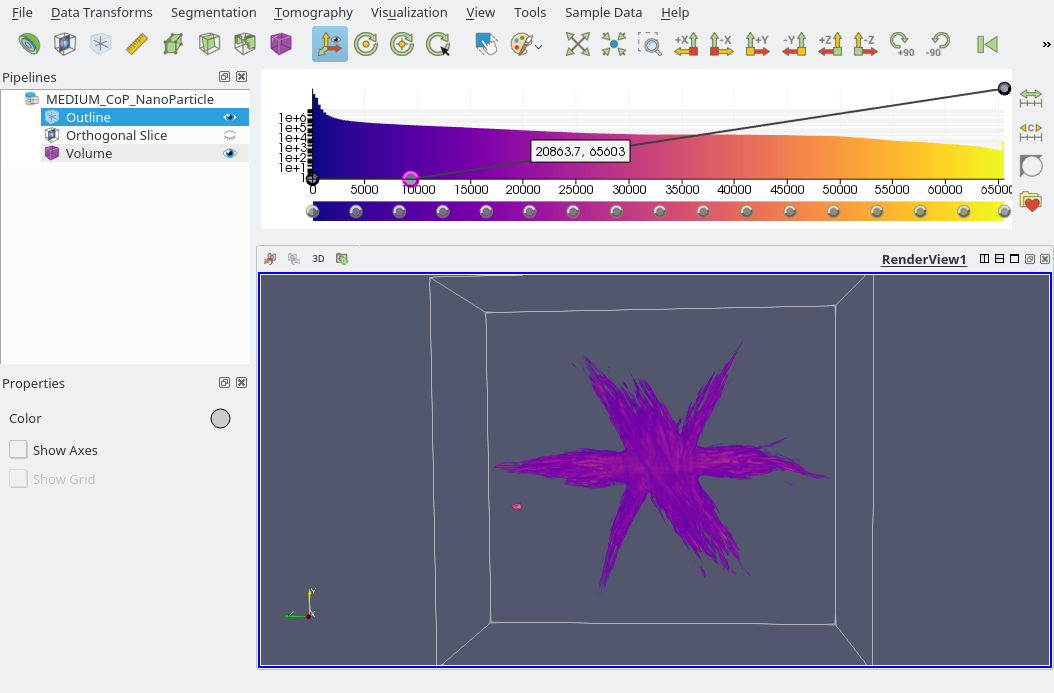Invert the color map
Screen dimensions: 1054x693
click(x=1030, y=166)
